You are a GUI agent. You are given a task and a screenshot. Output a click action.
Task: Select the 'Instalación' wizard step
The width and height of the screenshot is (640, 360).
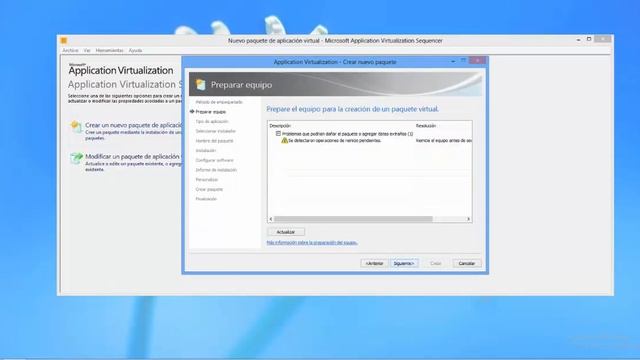pos(206,151)
